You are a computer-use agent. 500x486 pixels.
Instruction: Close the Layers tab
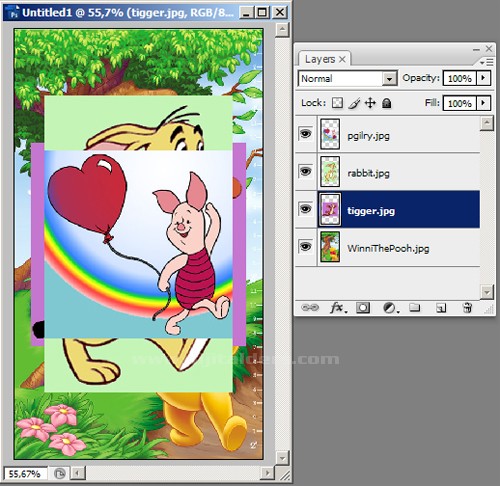[342, 60]
